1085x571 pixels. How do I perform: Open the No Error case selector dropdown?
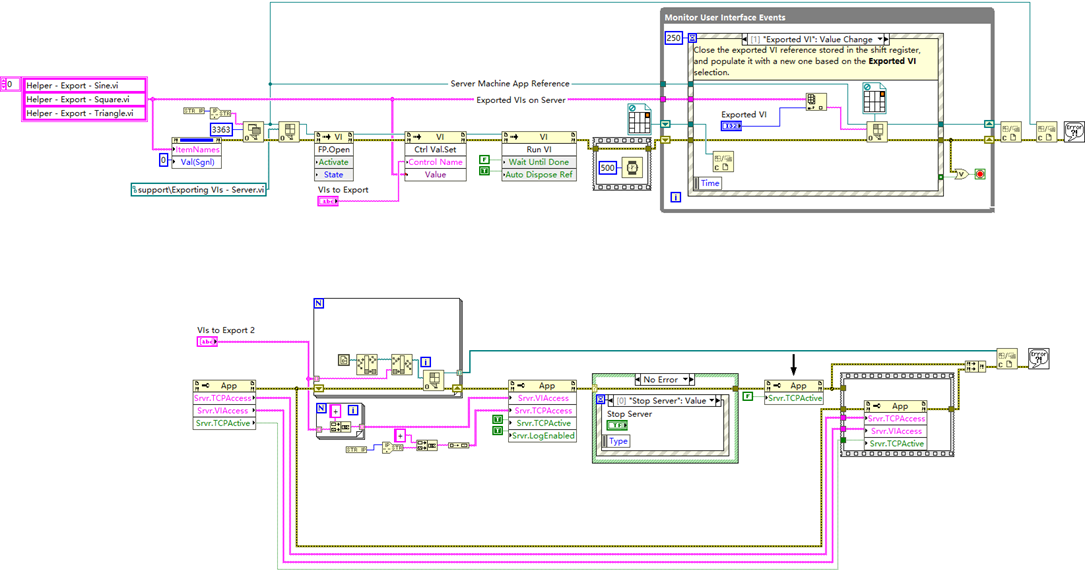click(685, 380)
